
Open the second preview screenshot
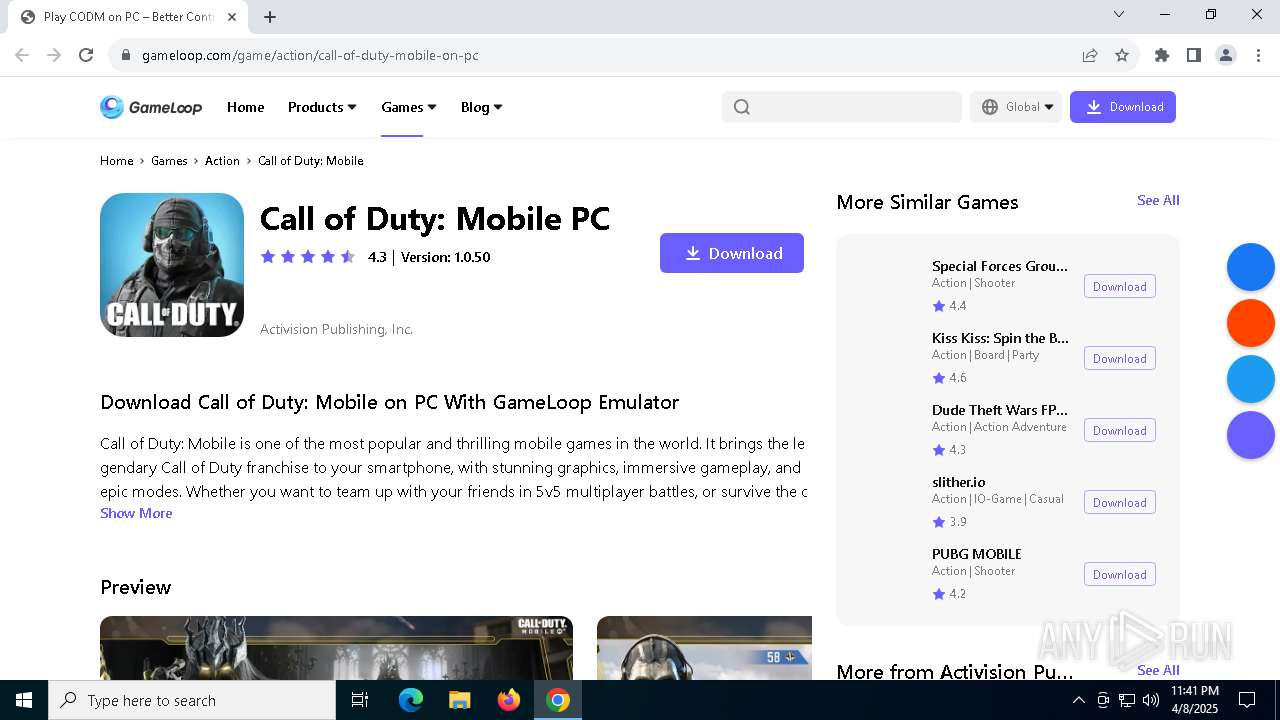704,648
